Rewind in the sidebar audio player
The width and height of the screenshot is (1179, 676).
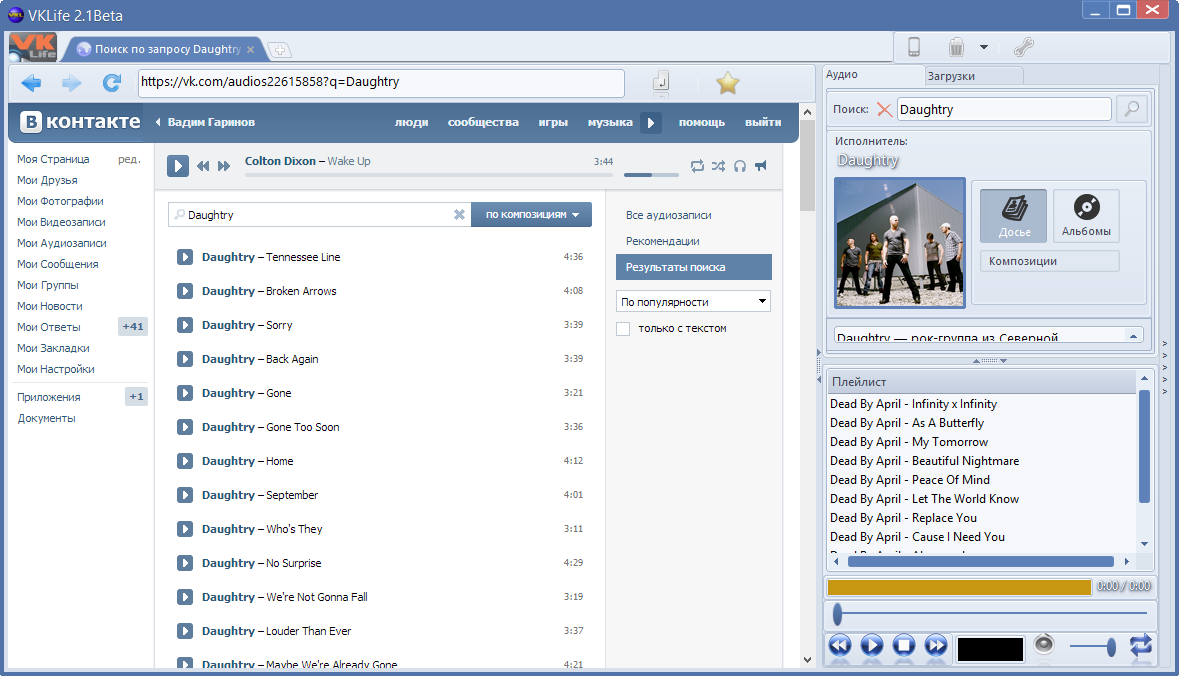coord(840,645)
